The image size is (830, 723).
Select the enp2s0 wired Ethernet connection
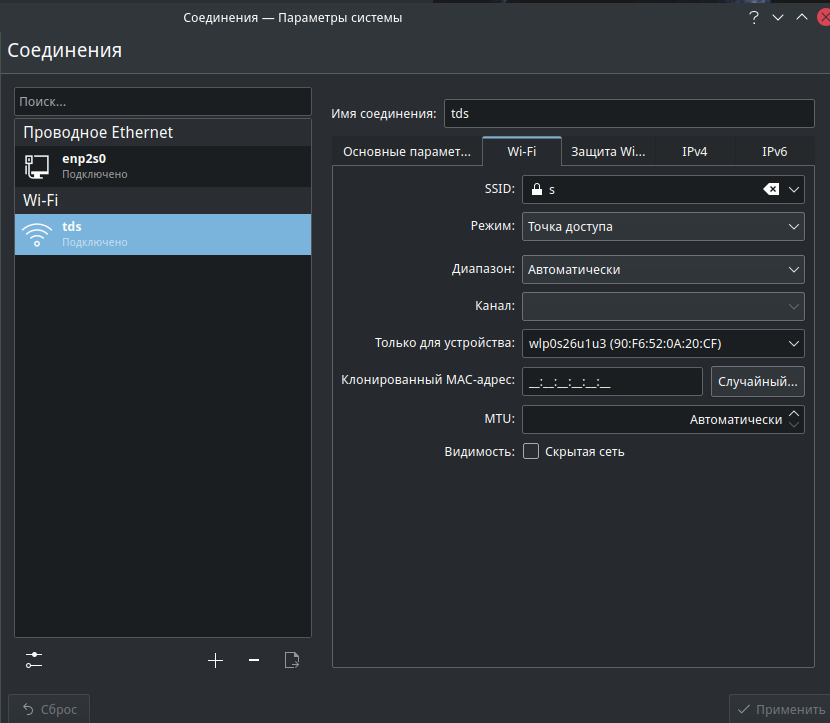[x=163, y=166]
